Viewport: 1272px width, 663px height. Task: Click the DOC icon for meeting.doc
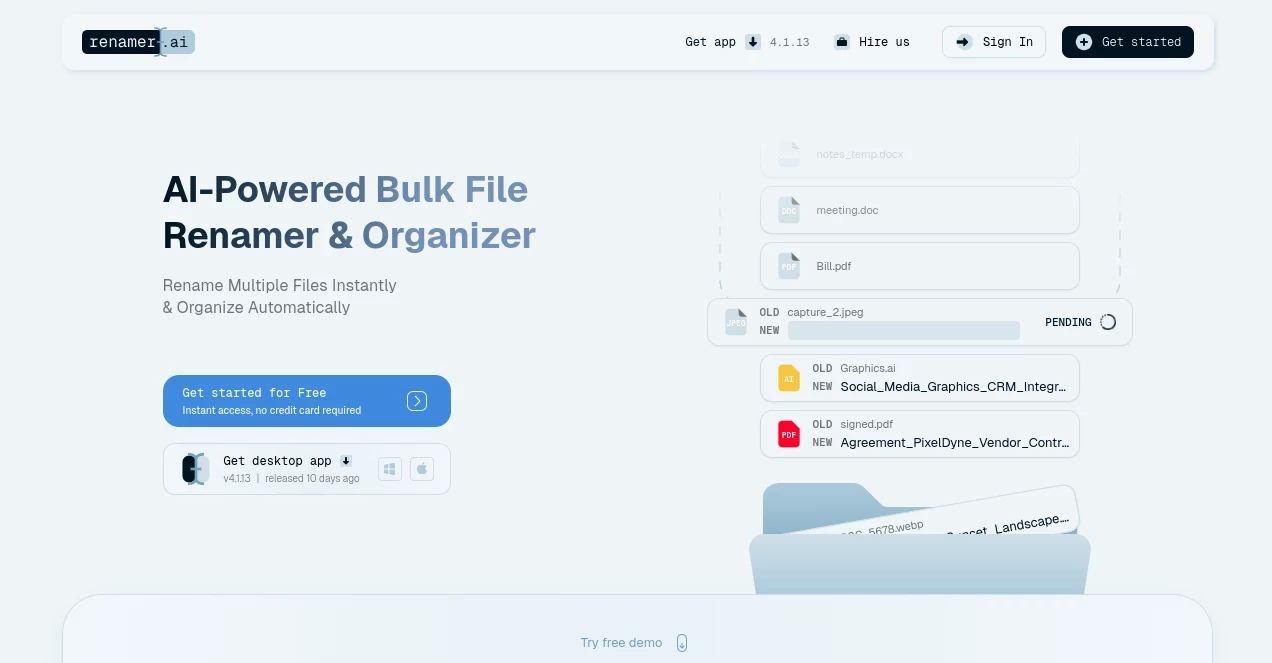(789, 210)
